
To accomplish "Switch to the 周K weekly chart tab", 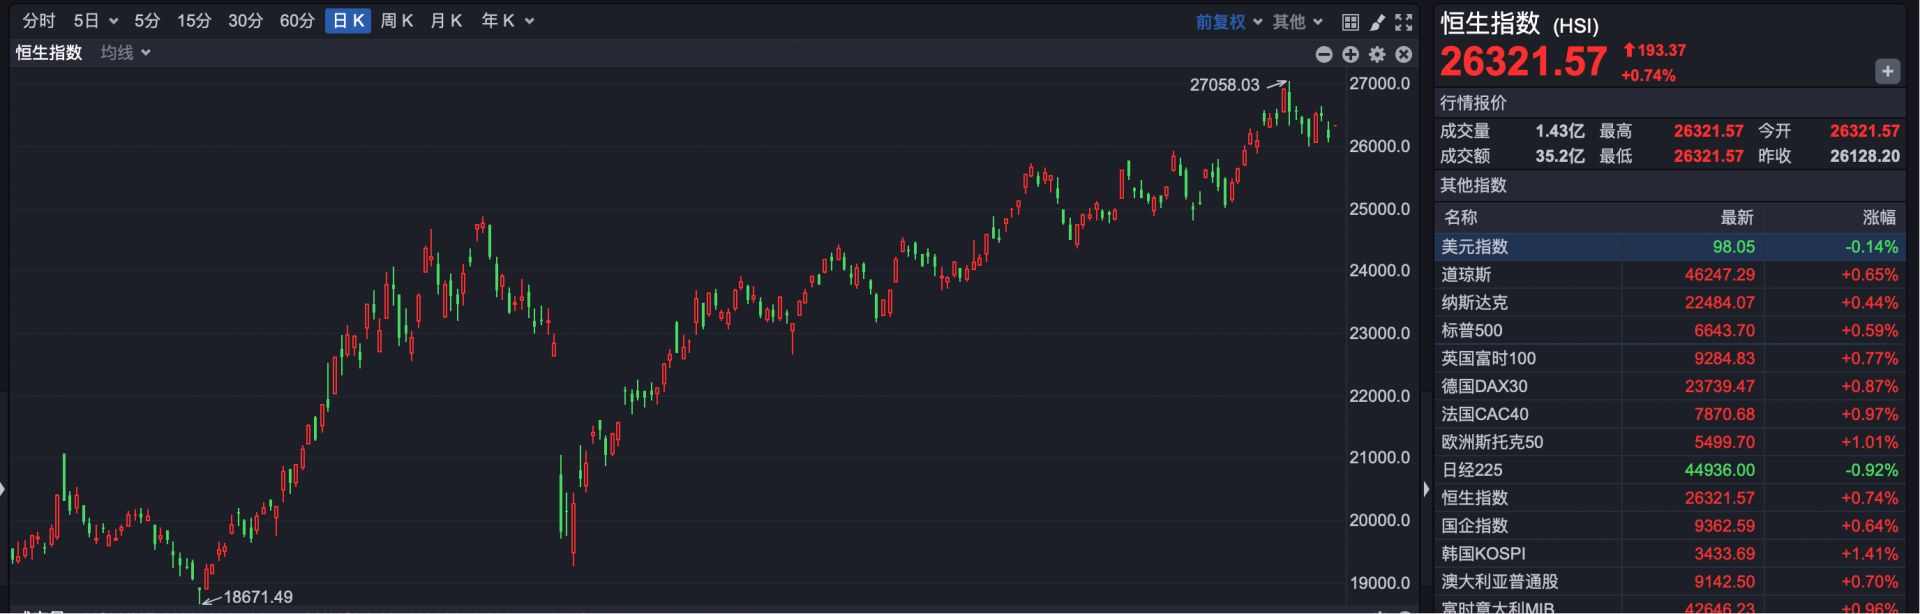I will point(396,21).
